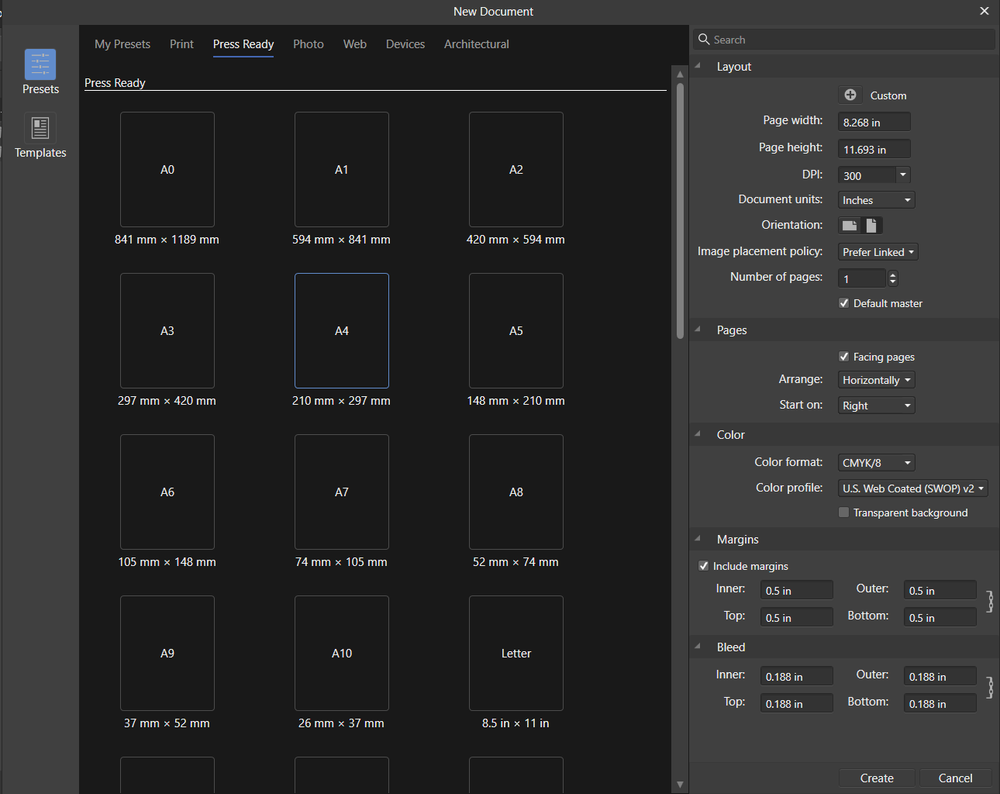Click the bleed Bottom field
1000x794 pixels.
click(x=940, y=703)
